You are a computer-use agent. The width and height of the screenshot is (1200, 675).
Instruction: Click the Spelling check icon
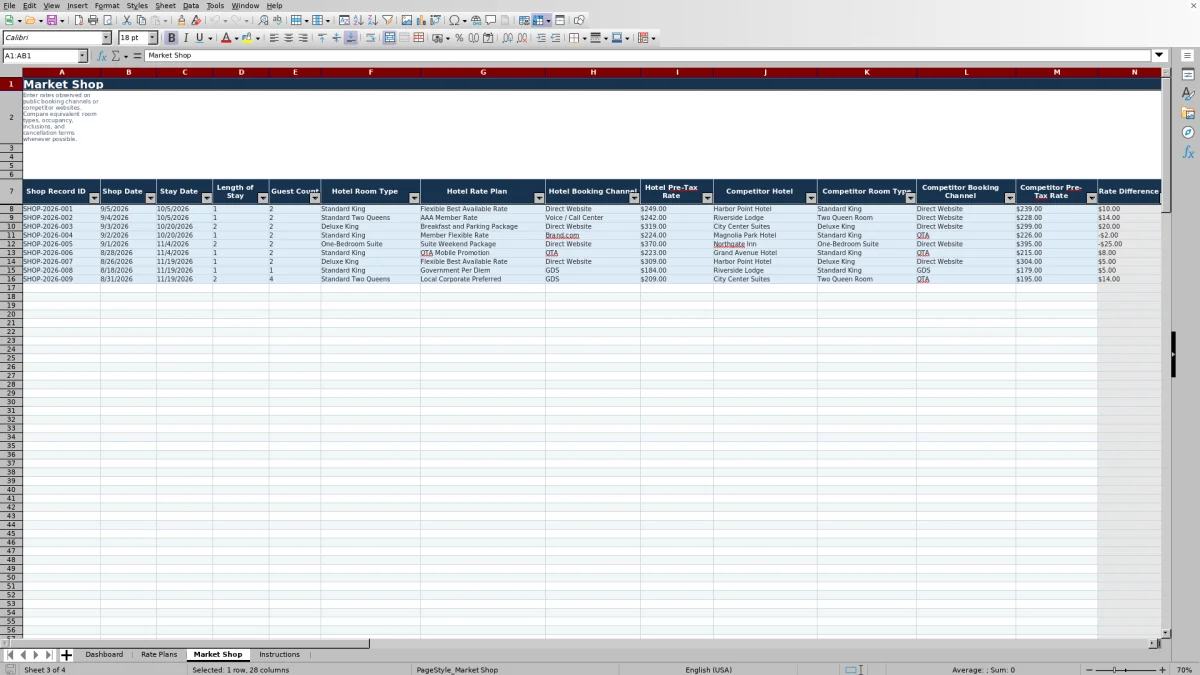coord(277,20)
